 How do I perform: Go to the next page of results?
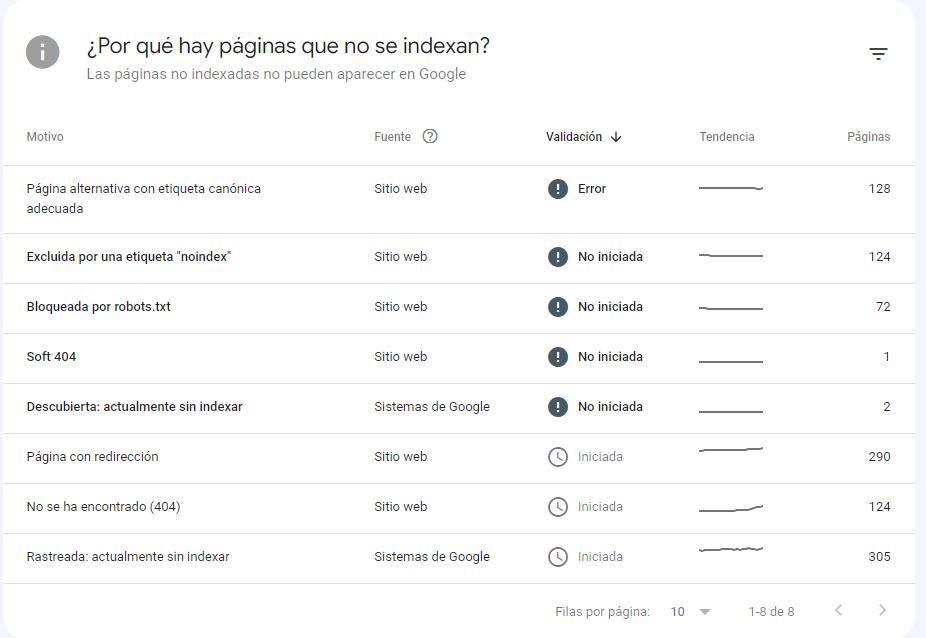(882, 610)
